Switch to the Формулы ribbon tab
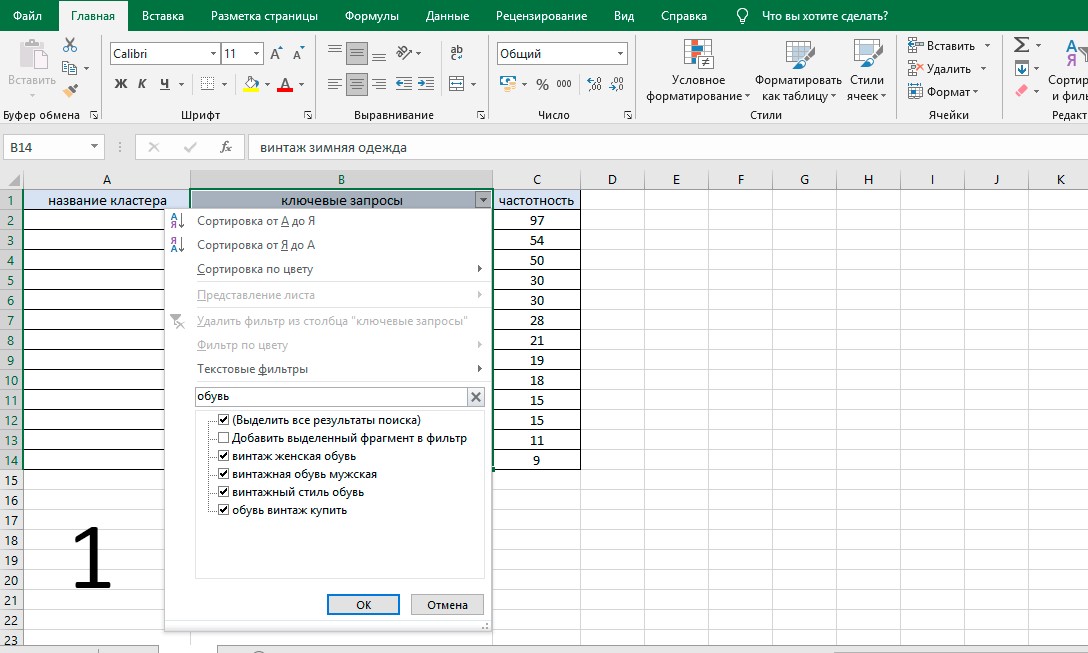The image size is (1088, 653). (x=372, y=16)
